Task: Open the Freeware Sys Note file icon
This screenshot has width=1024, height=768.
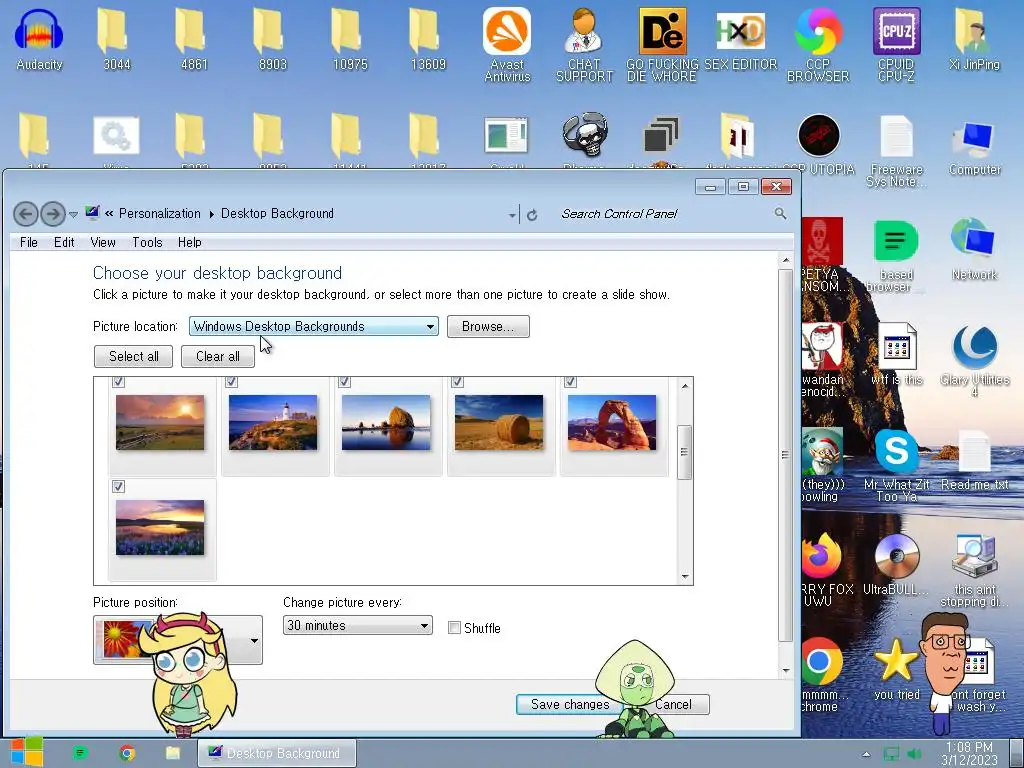Action: pyautogui.click(x=896, y=152)
